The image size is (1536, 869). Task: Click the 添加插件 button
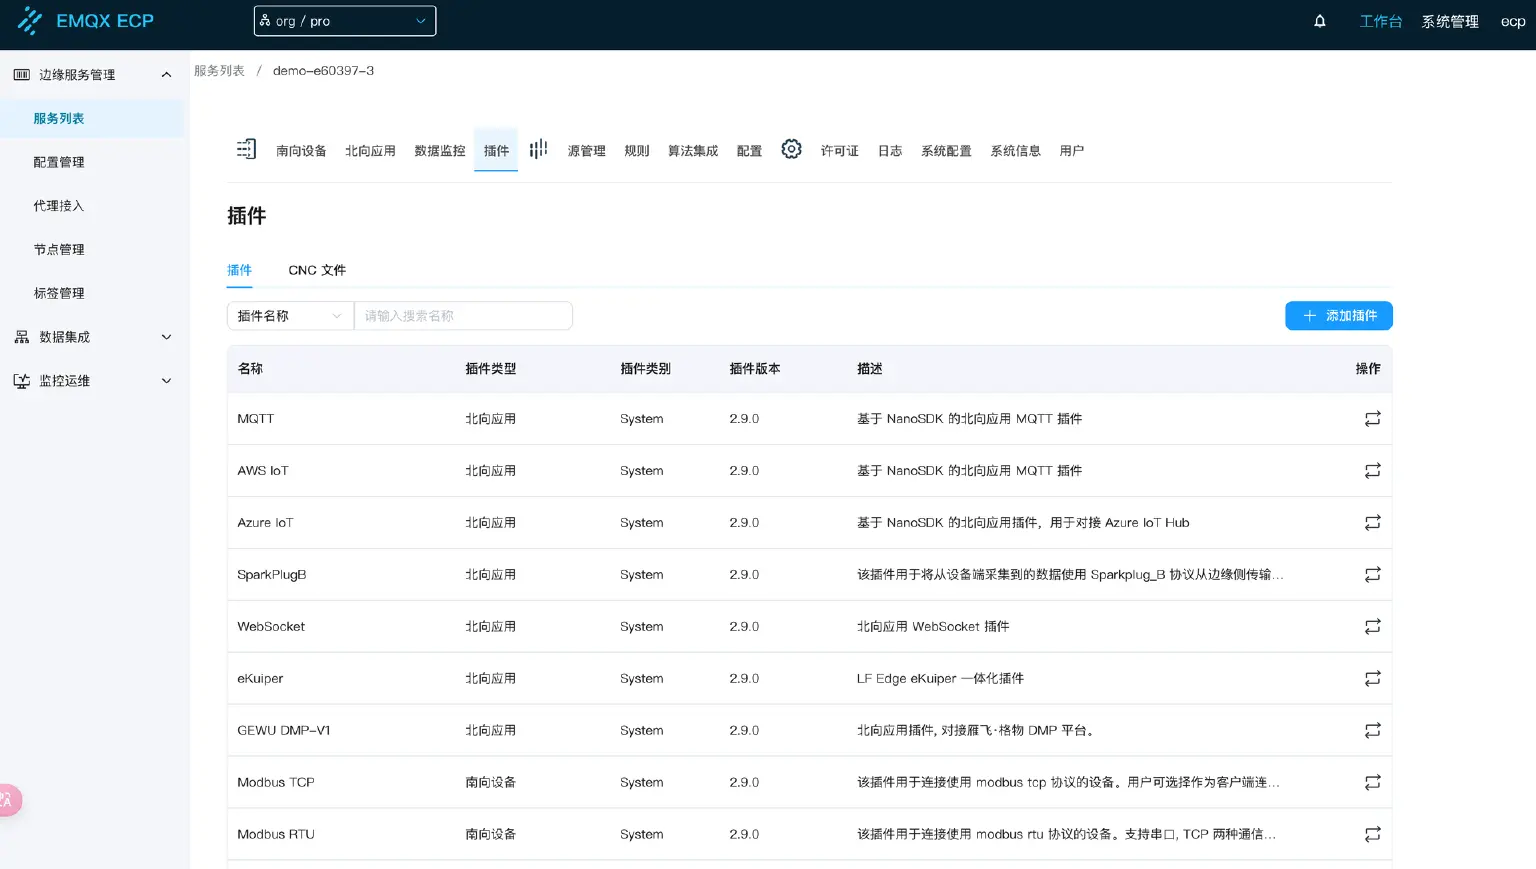tap(1338, 315)
